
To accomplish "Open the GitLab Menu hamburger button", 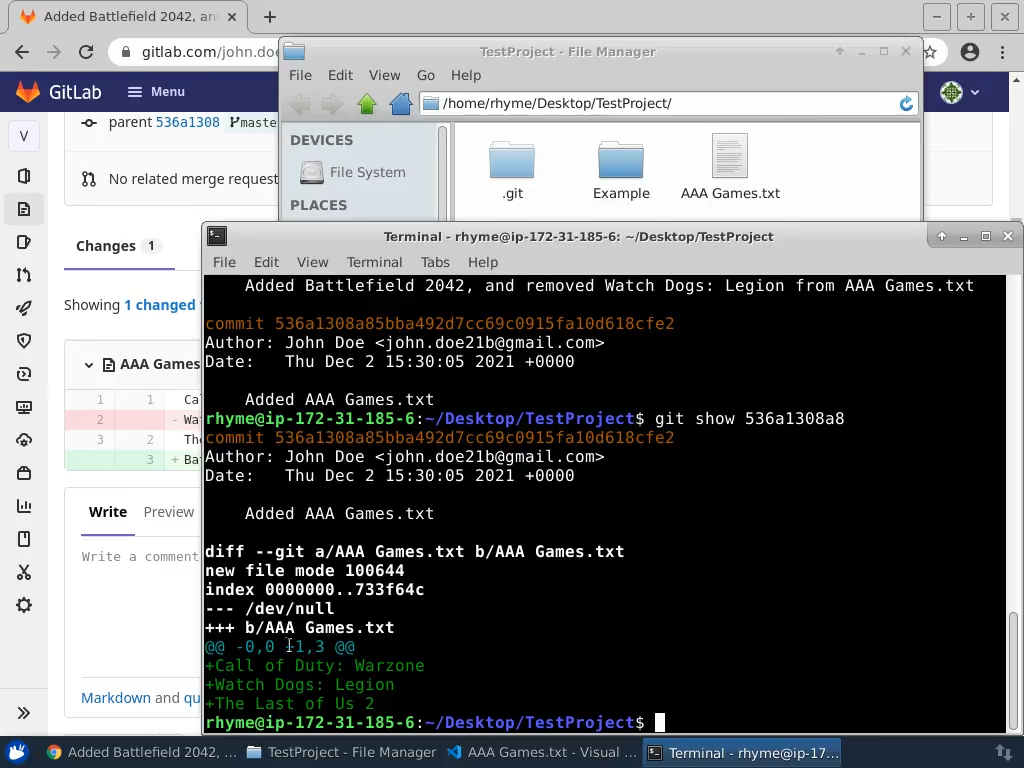I will (x=156, y=92).
